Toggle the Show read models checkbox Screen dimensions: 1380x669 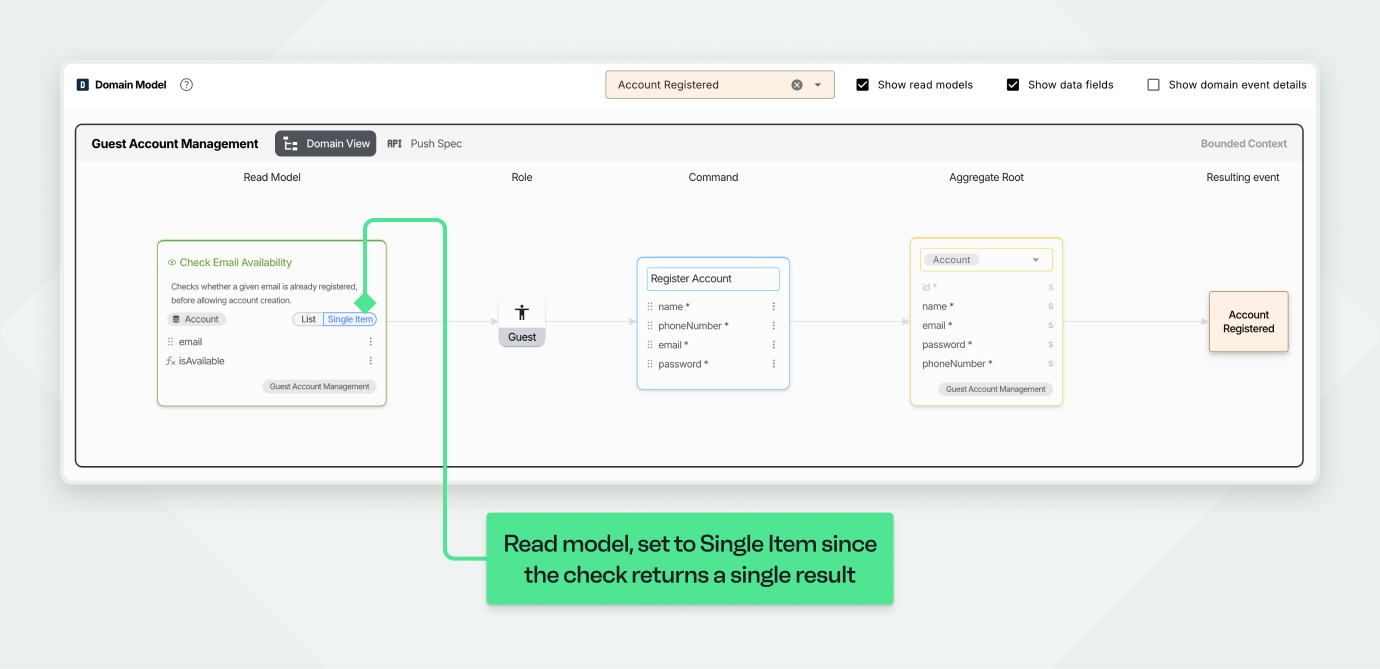[863, 85]
